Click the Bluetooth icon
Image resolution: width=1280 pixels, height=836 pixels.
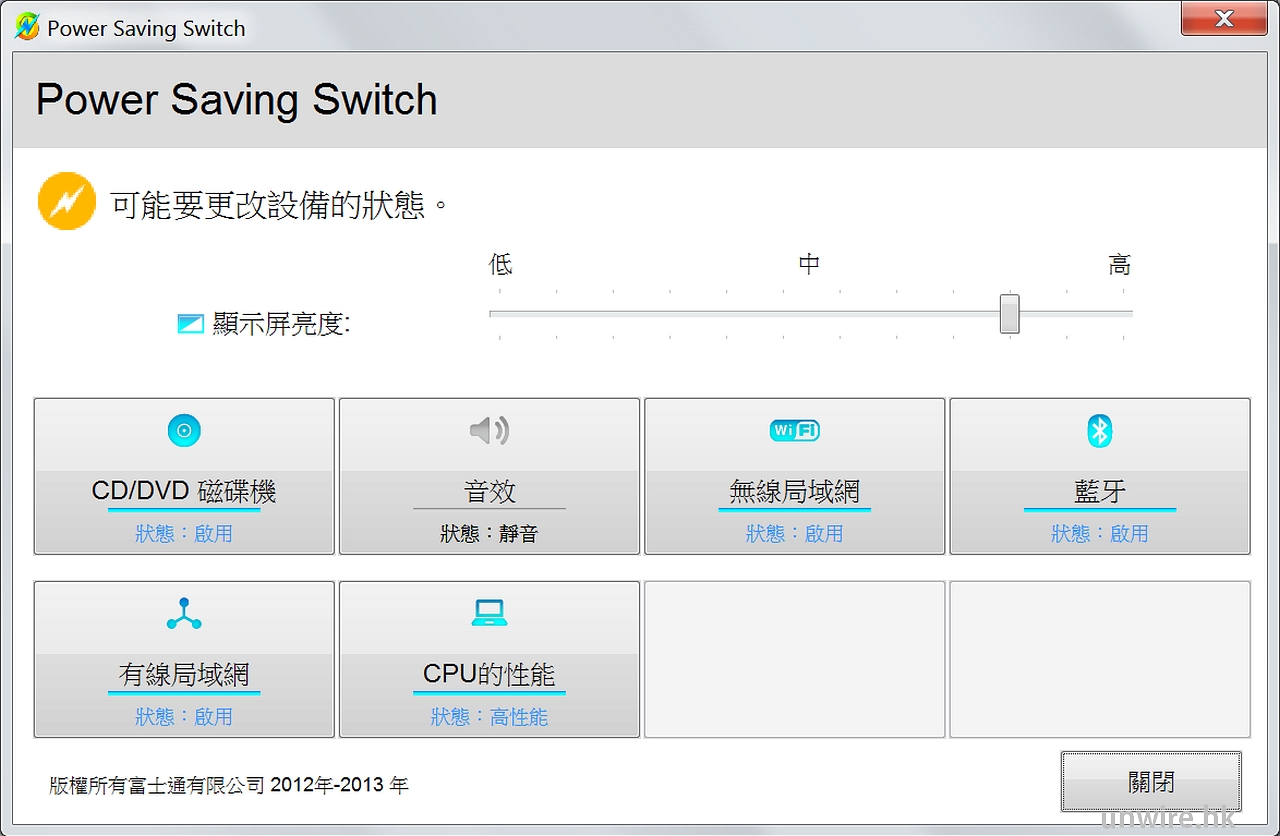pyautogui.click(x=1100, y=431)
